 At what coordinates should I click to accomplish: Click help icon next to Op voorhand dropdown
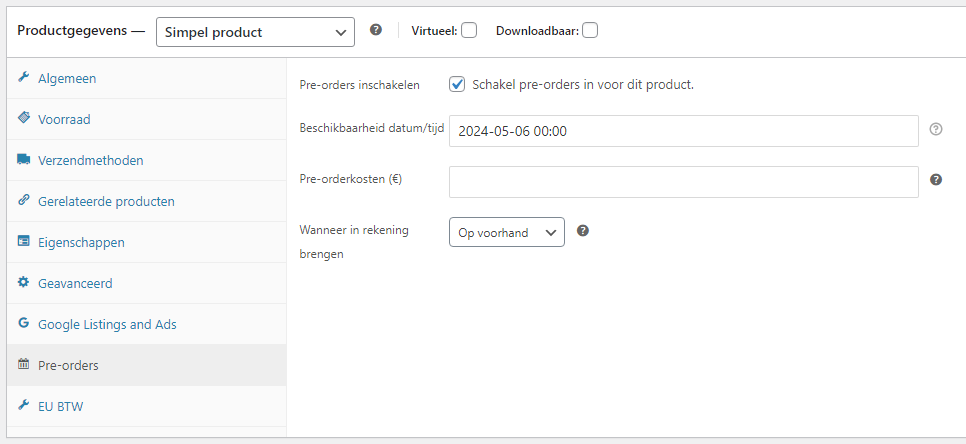point(583,231)
